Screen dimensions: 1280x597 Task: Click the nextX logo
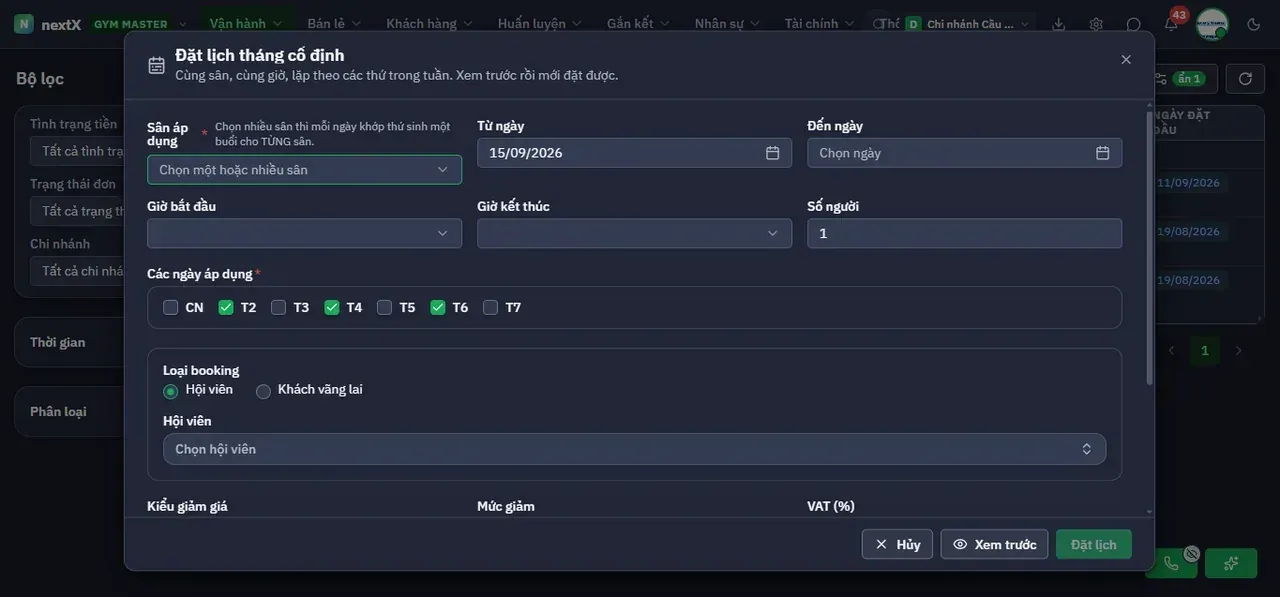point(48,24)
